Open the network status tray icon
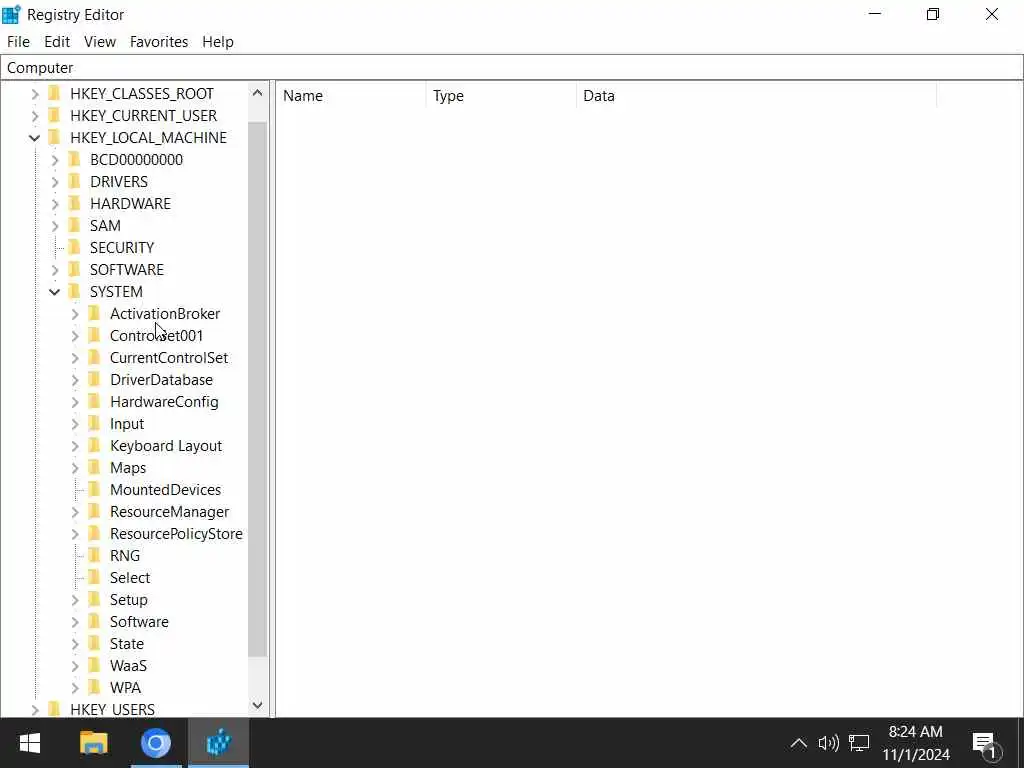This screenshot has height=768, width=1024. click(x=859, y=743)
